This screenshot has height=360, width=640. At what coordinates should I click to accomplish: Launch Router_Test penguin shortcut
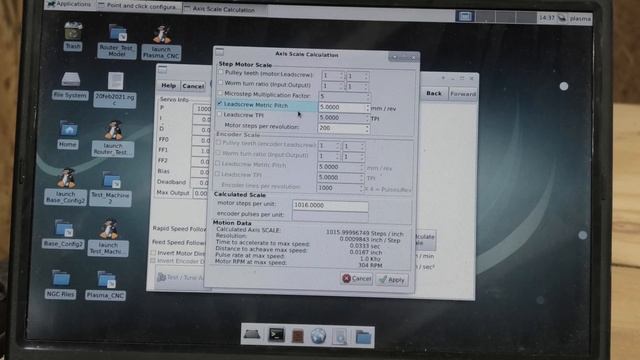pos(113,138)
